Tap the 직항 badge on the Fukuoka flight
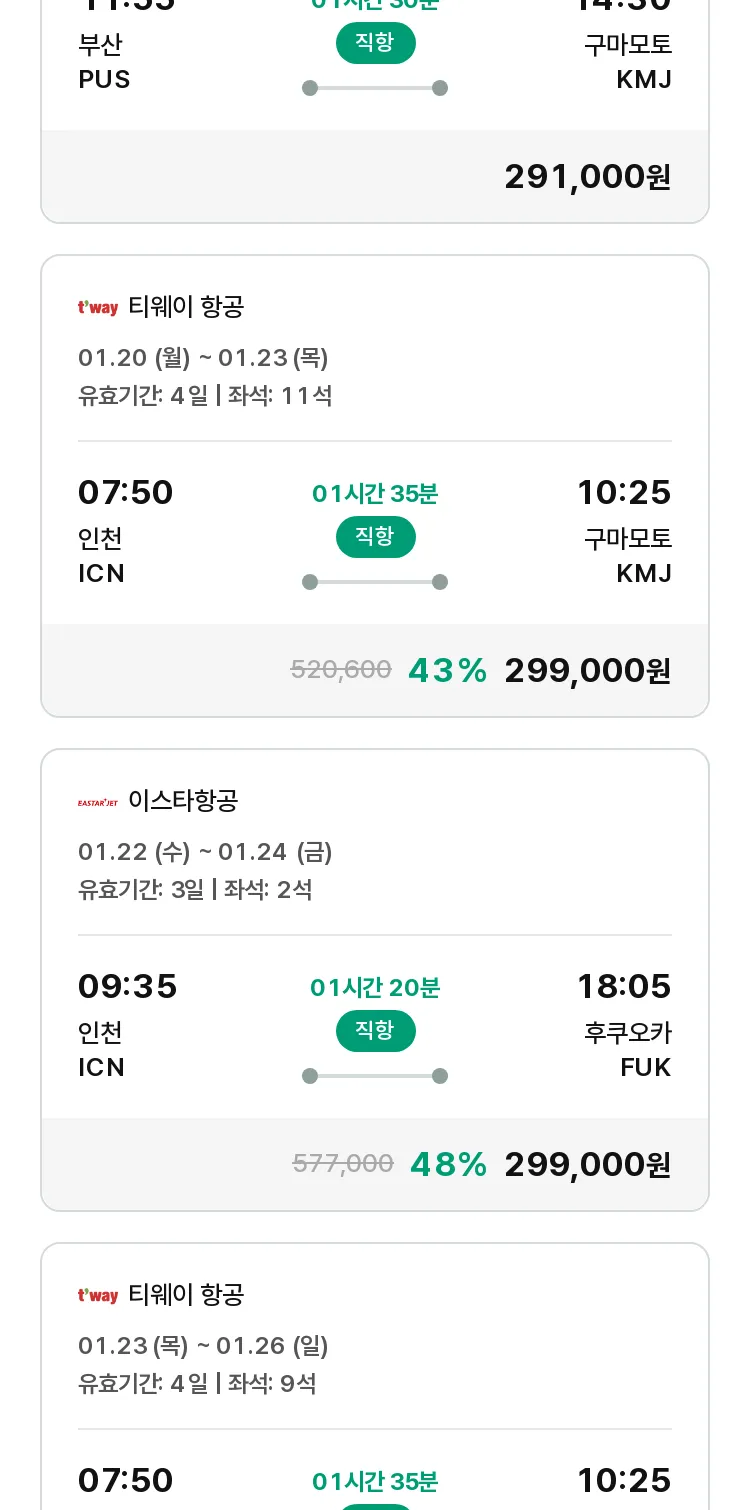Screen dimensions: 750x1510 coord(375,1031)
